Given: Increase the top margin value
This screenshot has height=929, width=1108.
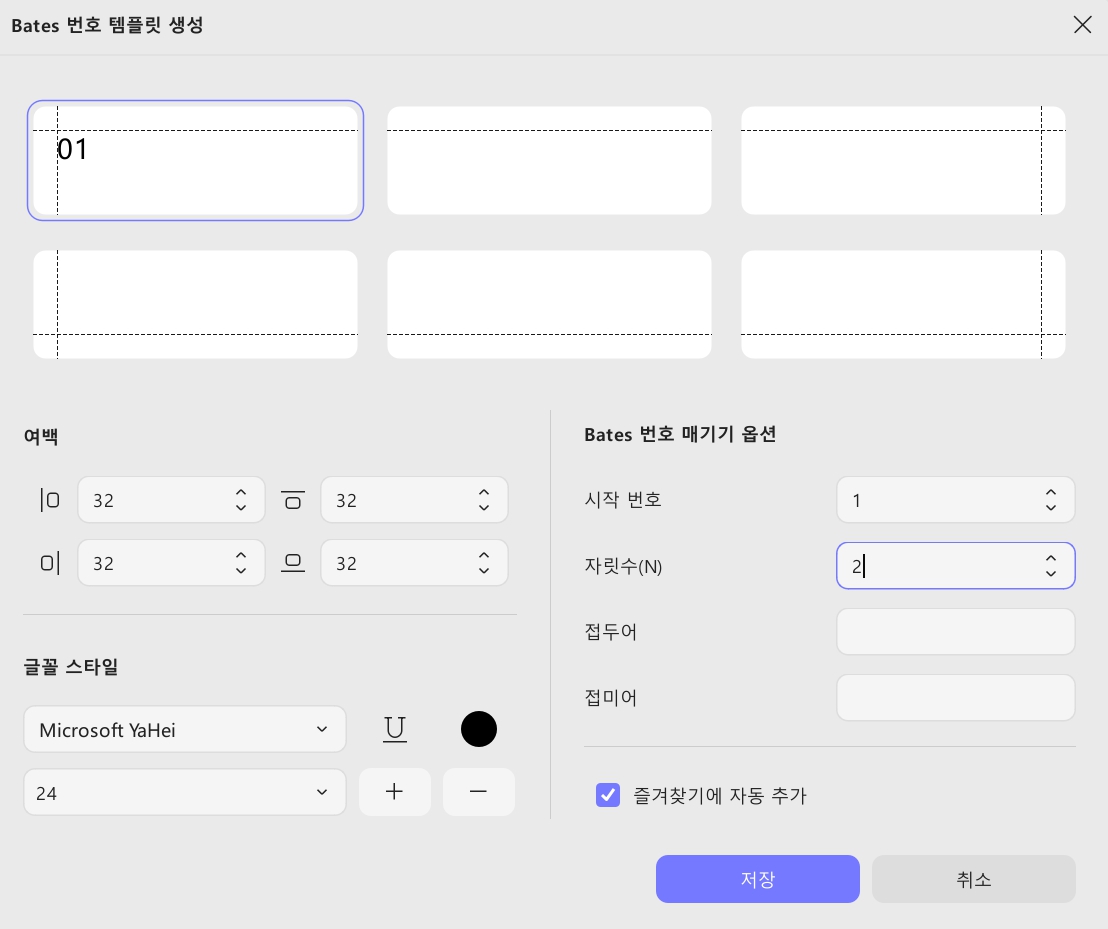Looking at the screenshot, I should [484, 492].
